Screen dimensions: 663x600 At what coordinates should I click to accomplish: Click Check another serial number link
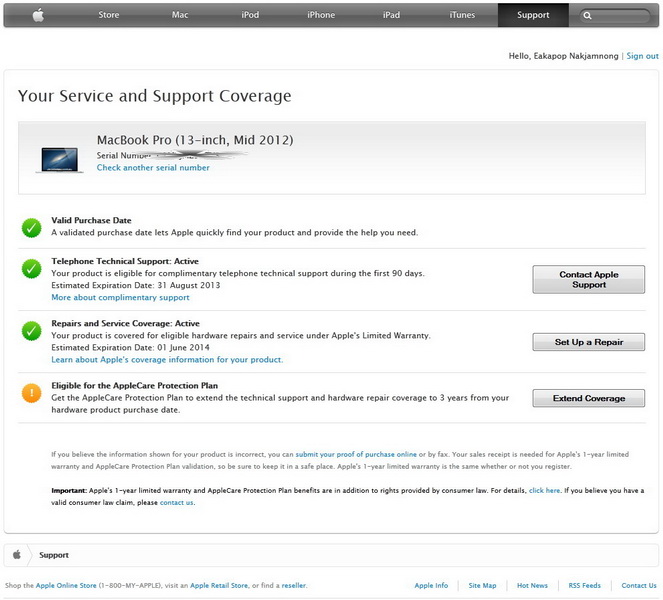(x=153, y=167)
